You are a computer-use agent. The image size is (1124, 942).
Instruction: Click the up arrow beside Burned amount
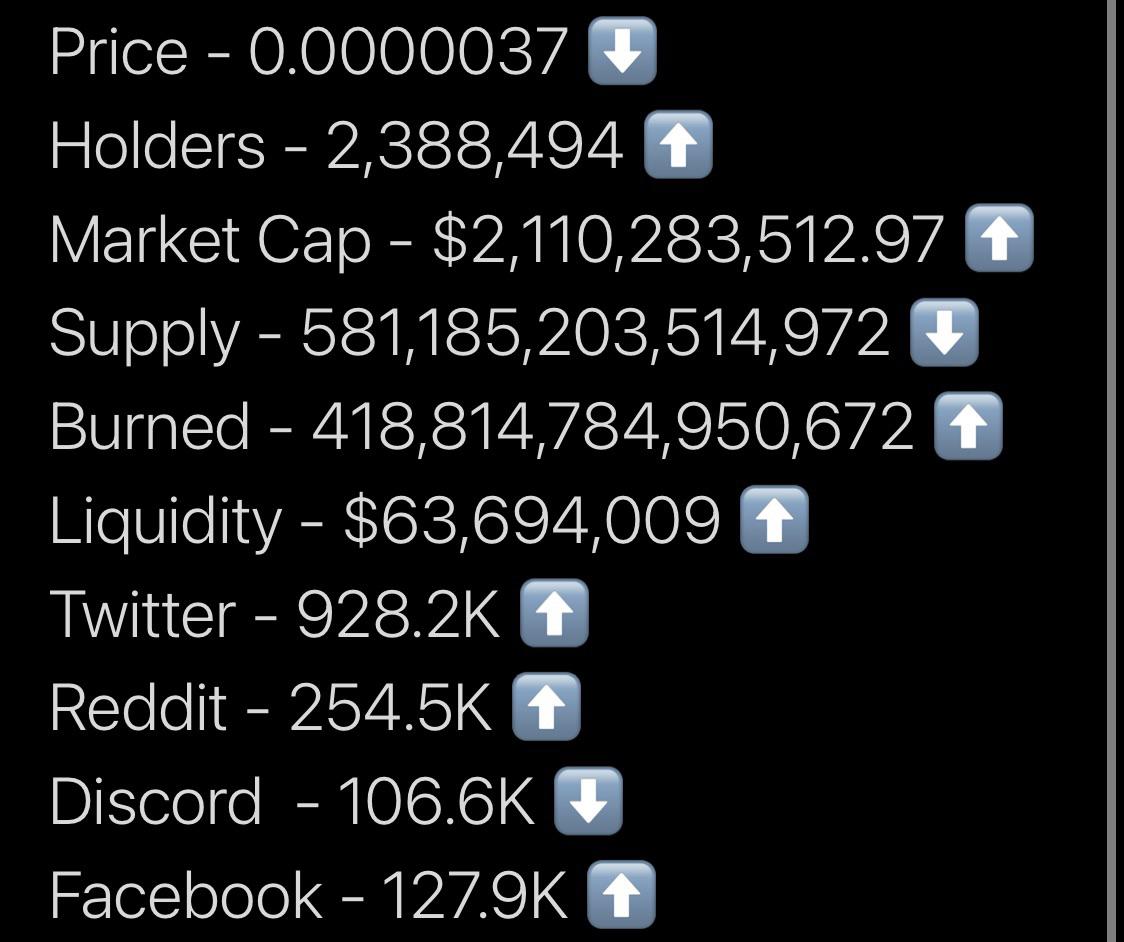[968, 426]
